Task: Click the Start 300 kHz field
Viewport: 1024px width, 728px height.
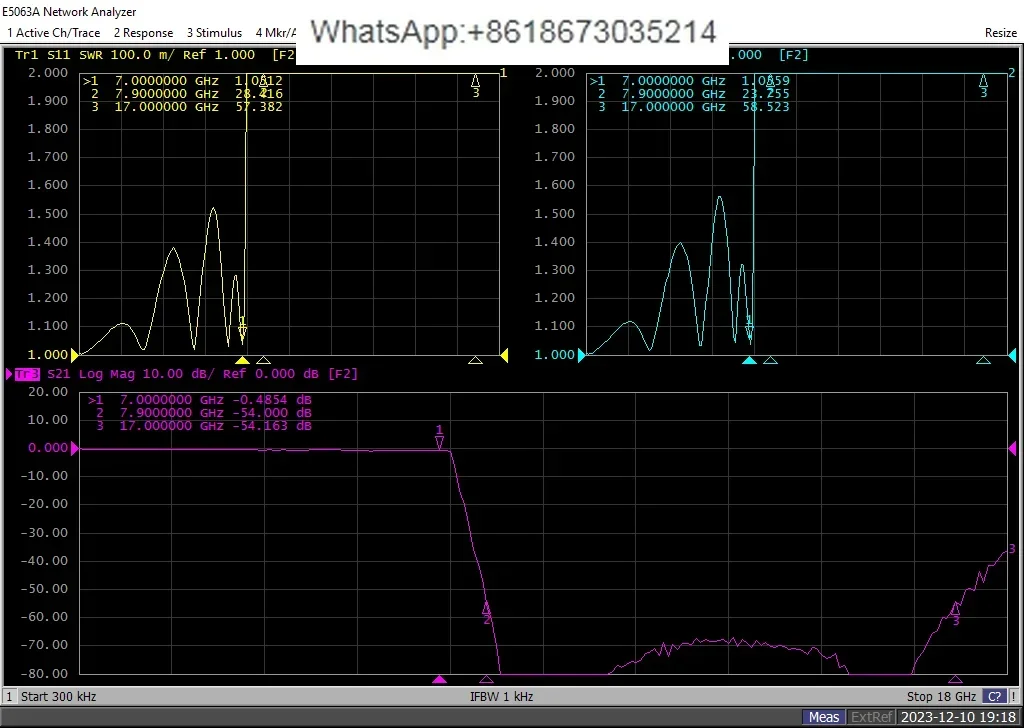Action: [x=58, y=696]
